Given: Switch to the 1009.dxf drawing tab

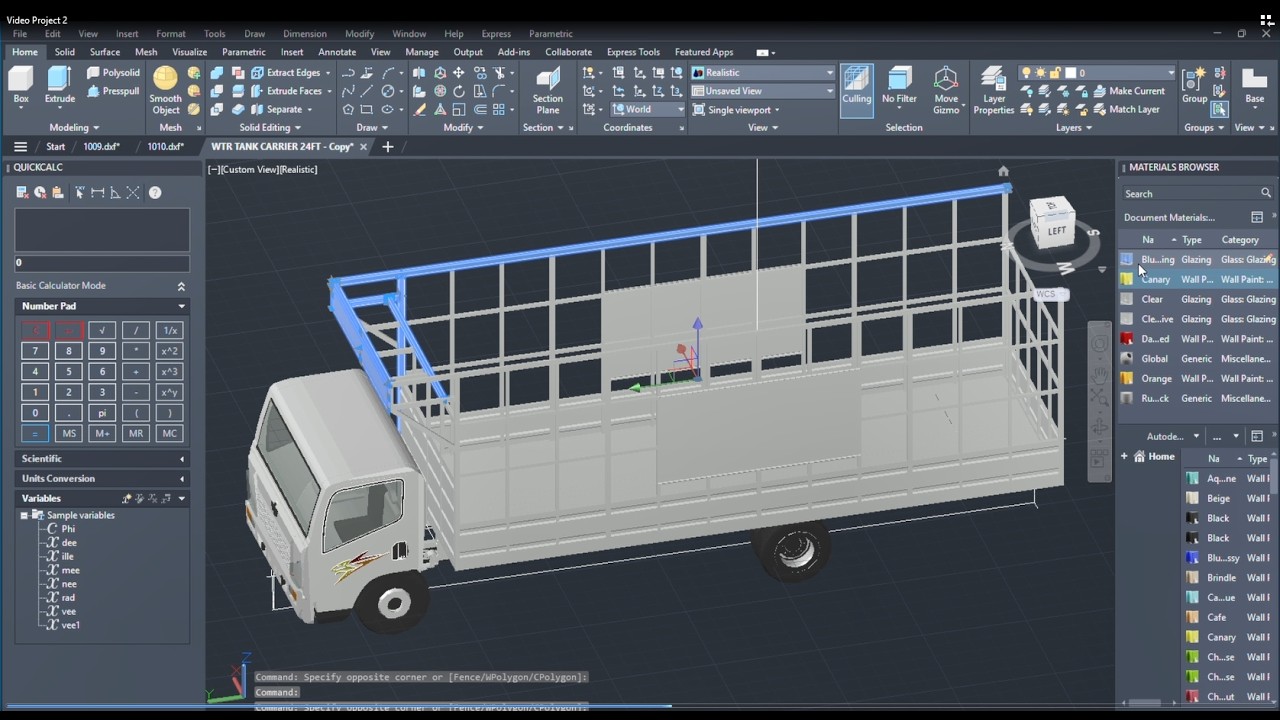Looking at the screenshot, I should pyautogui.click(x=101, y=146).
